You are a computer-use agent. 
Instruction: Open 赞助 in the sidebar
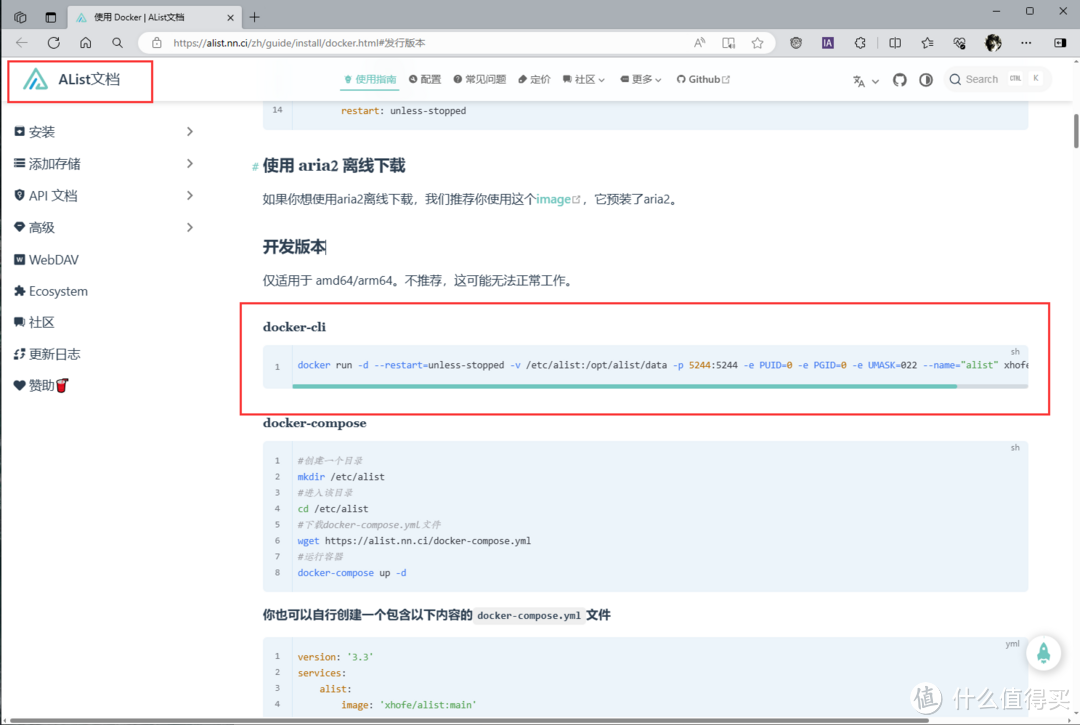41,386
